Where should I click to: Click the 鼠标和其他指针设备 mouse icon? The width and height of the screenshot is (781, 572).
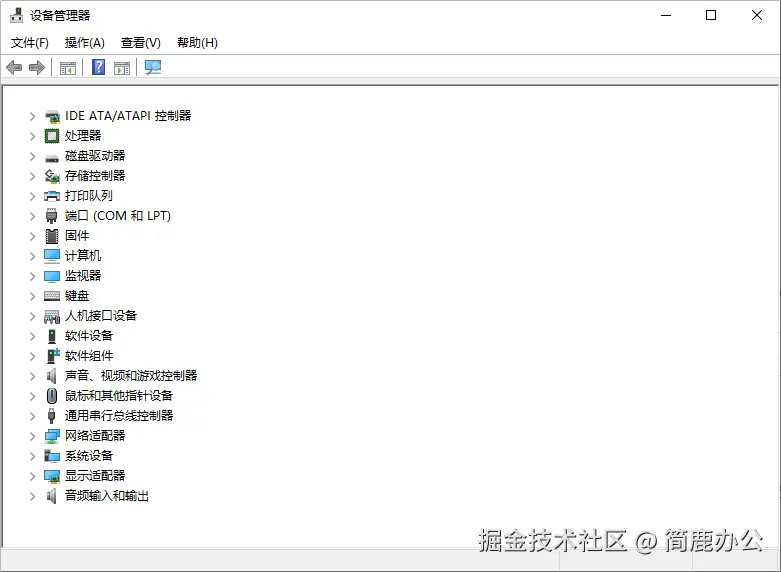52,396
